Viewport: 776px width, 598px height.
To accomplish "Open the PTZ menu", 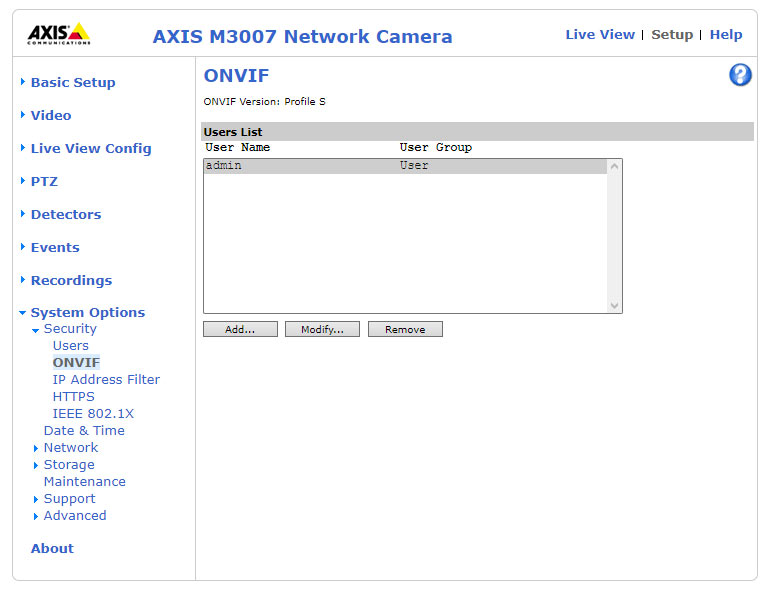I will 45,181.
